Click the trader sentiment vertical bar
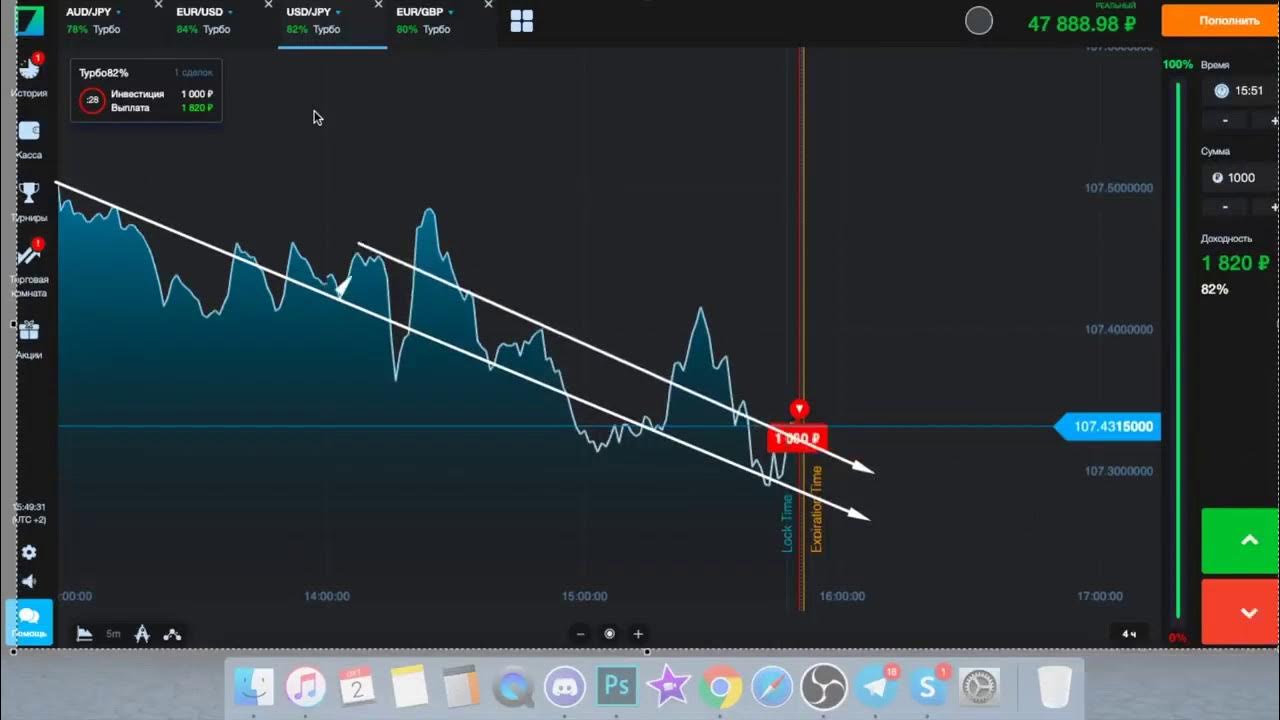The image size is (1280, 720). coord(1178,351)
